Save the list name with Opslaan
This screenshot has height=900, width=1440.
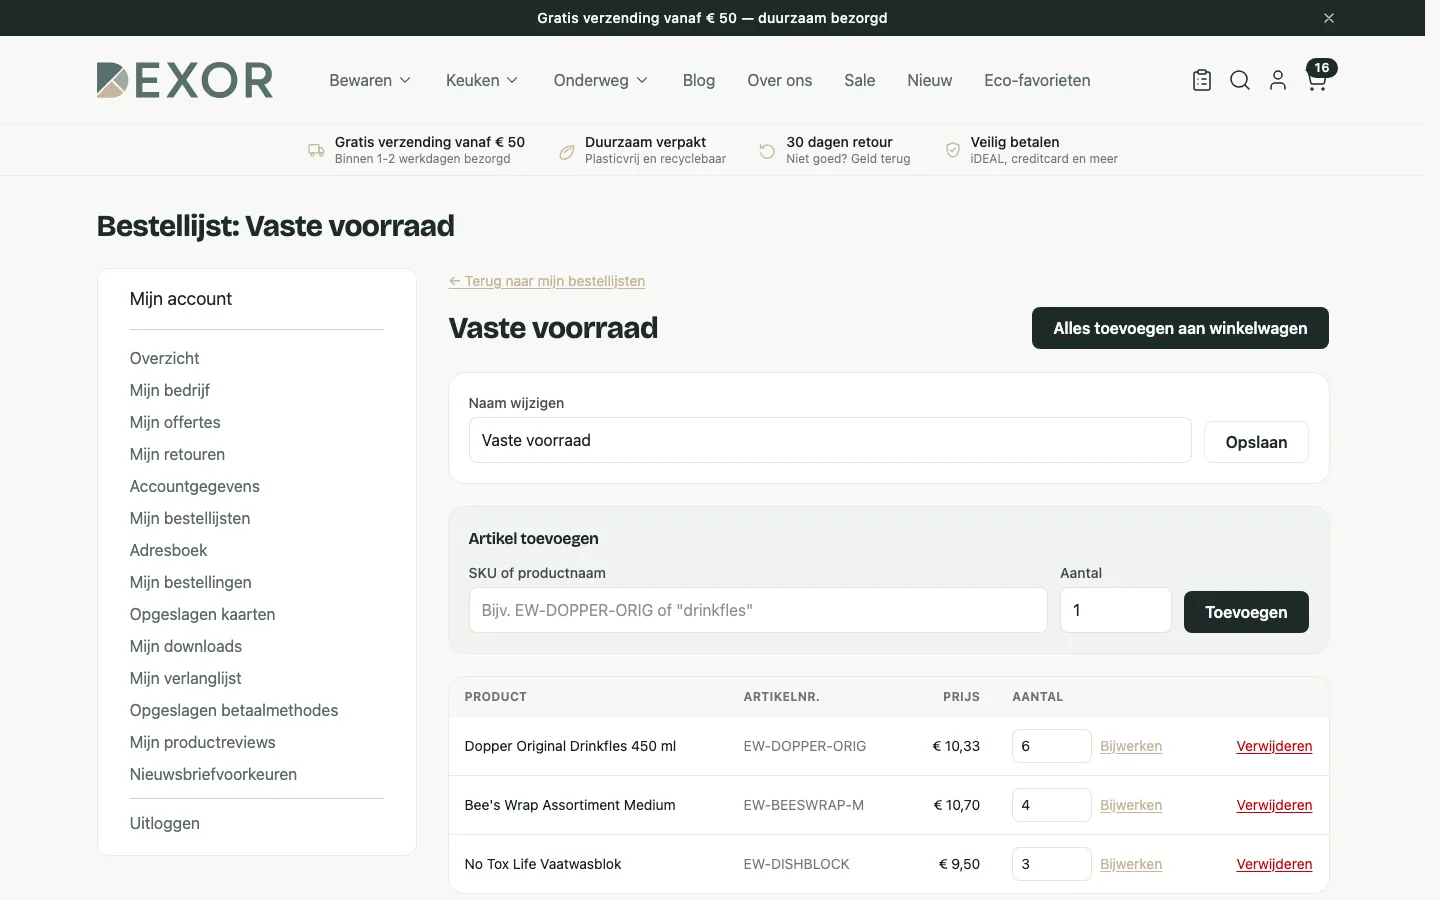click(x=1256, y=442)
